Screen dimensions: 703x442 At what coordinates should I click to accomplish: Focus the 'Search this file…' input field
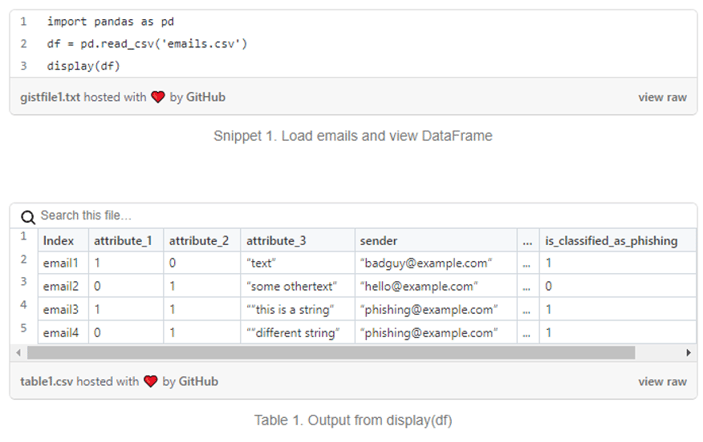[x=86, y=216]
